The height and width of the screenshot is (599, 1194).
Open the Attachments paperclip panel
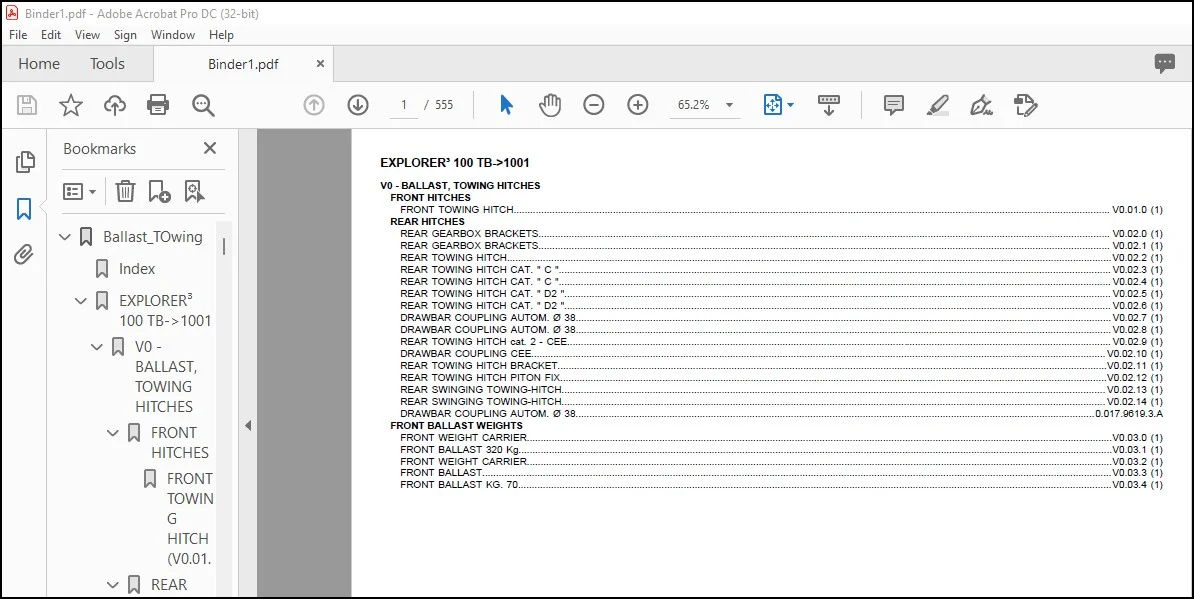click(x=24, y=254)
